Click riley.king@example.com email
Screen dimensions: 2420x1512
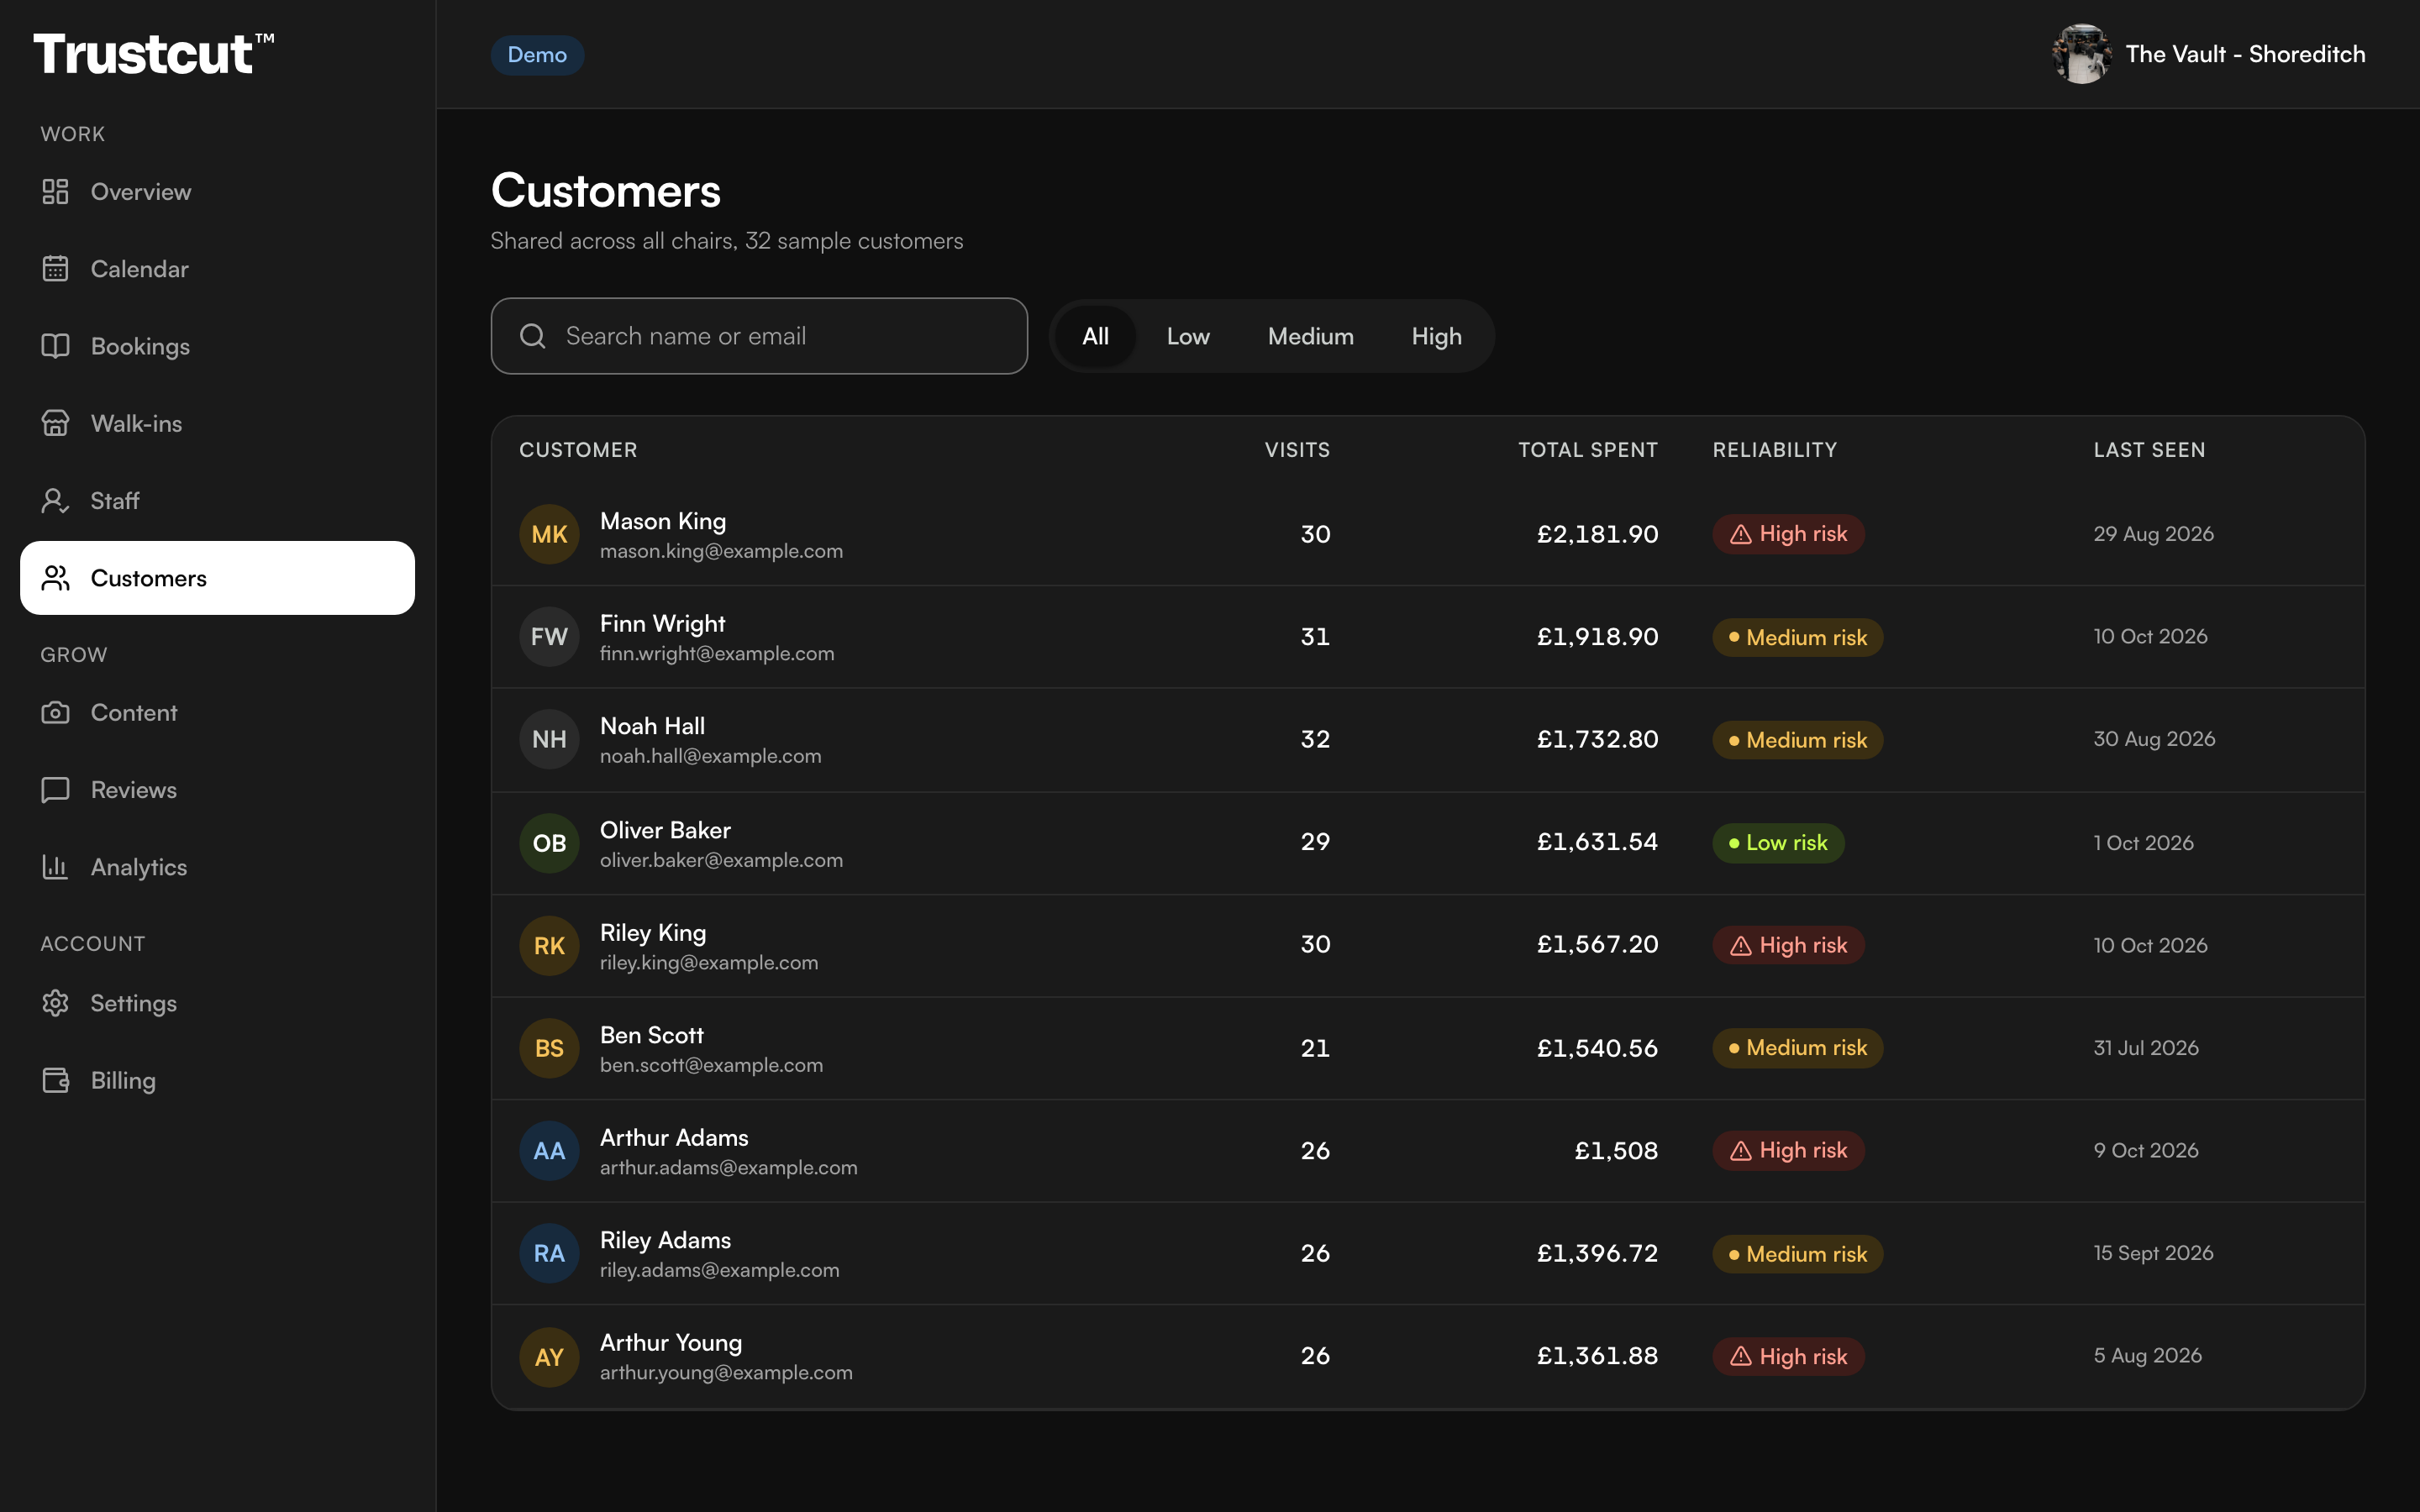709,963
